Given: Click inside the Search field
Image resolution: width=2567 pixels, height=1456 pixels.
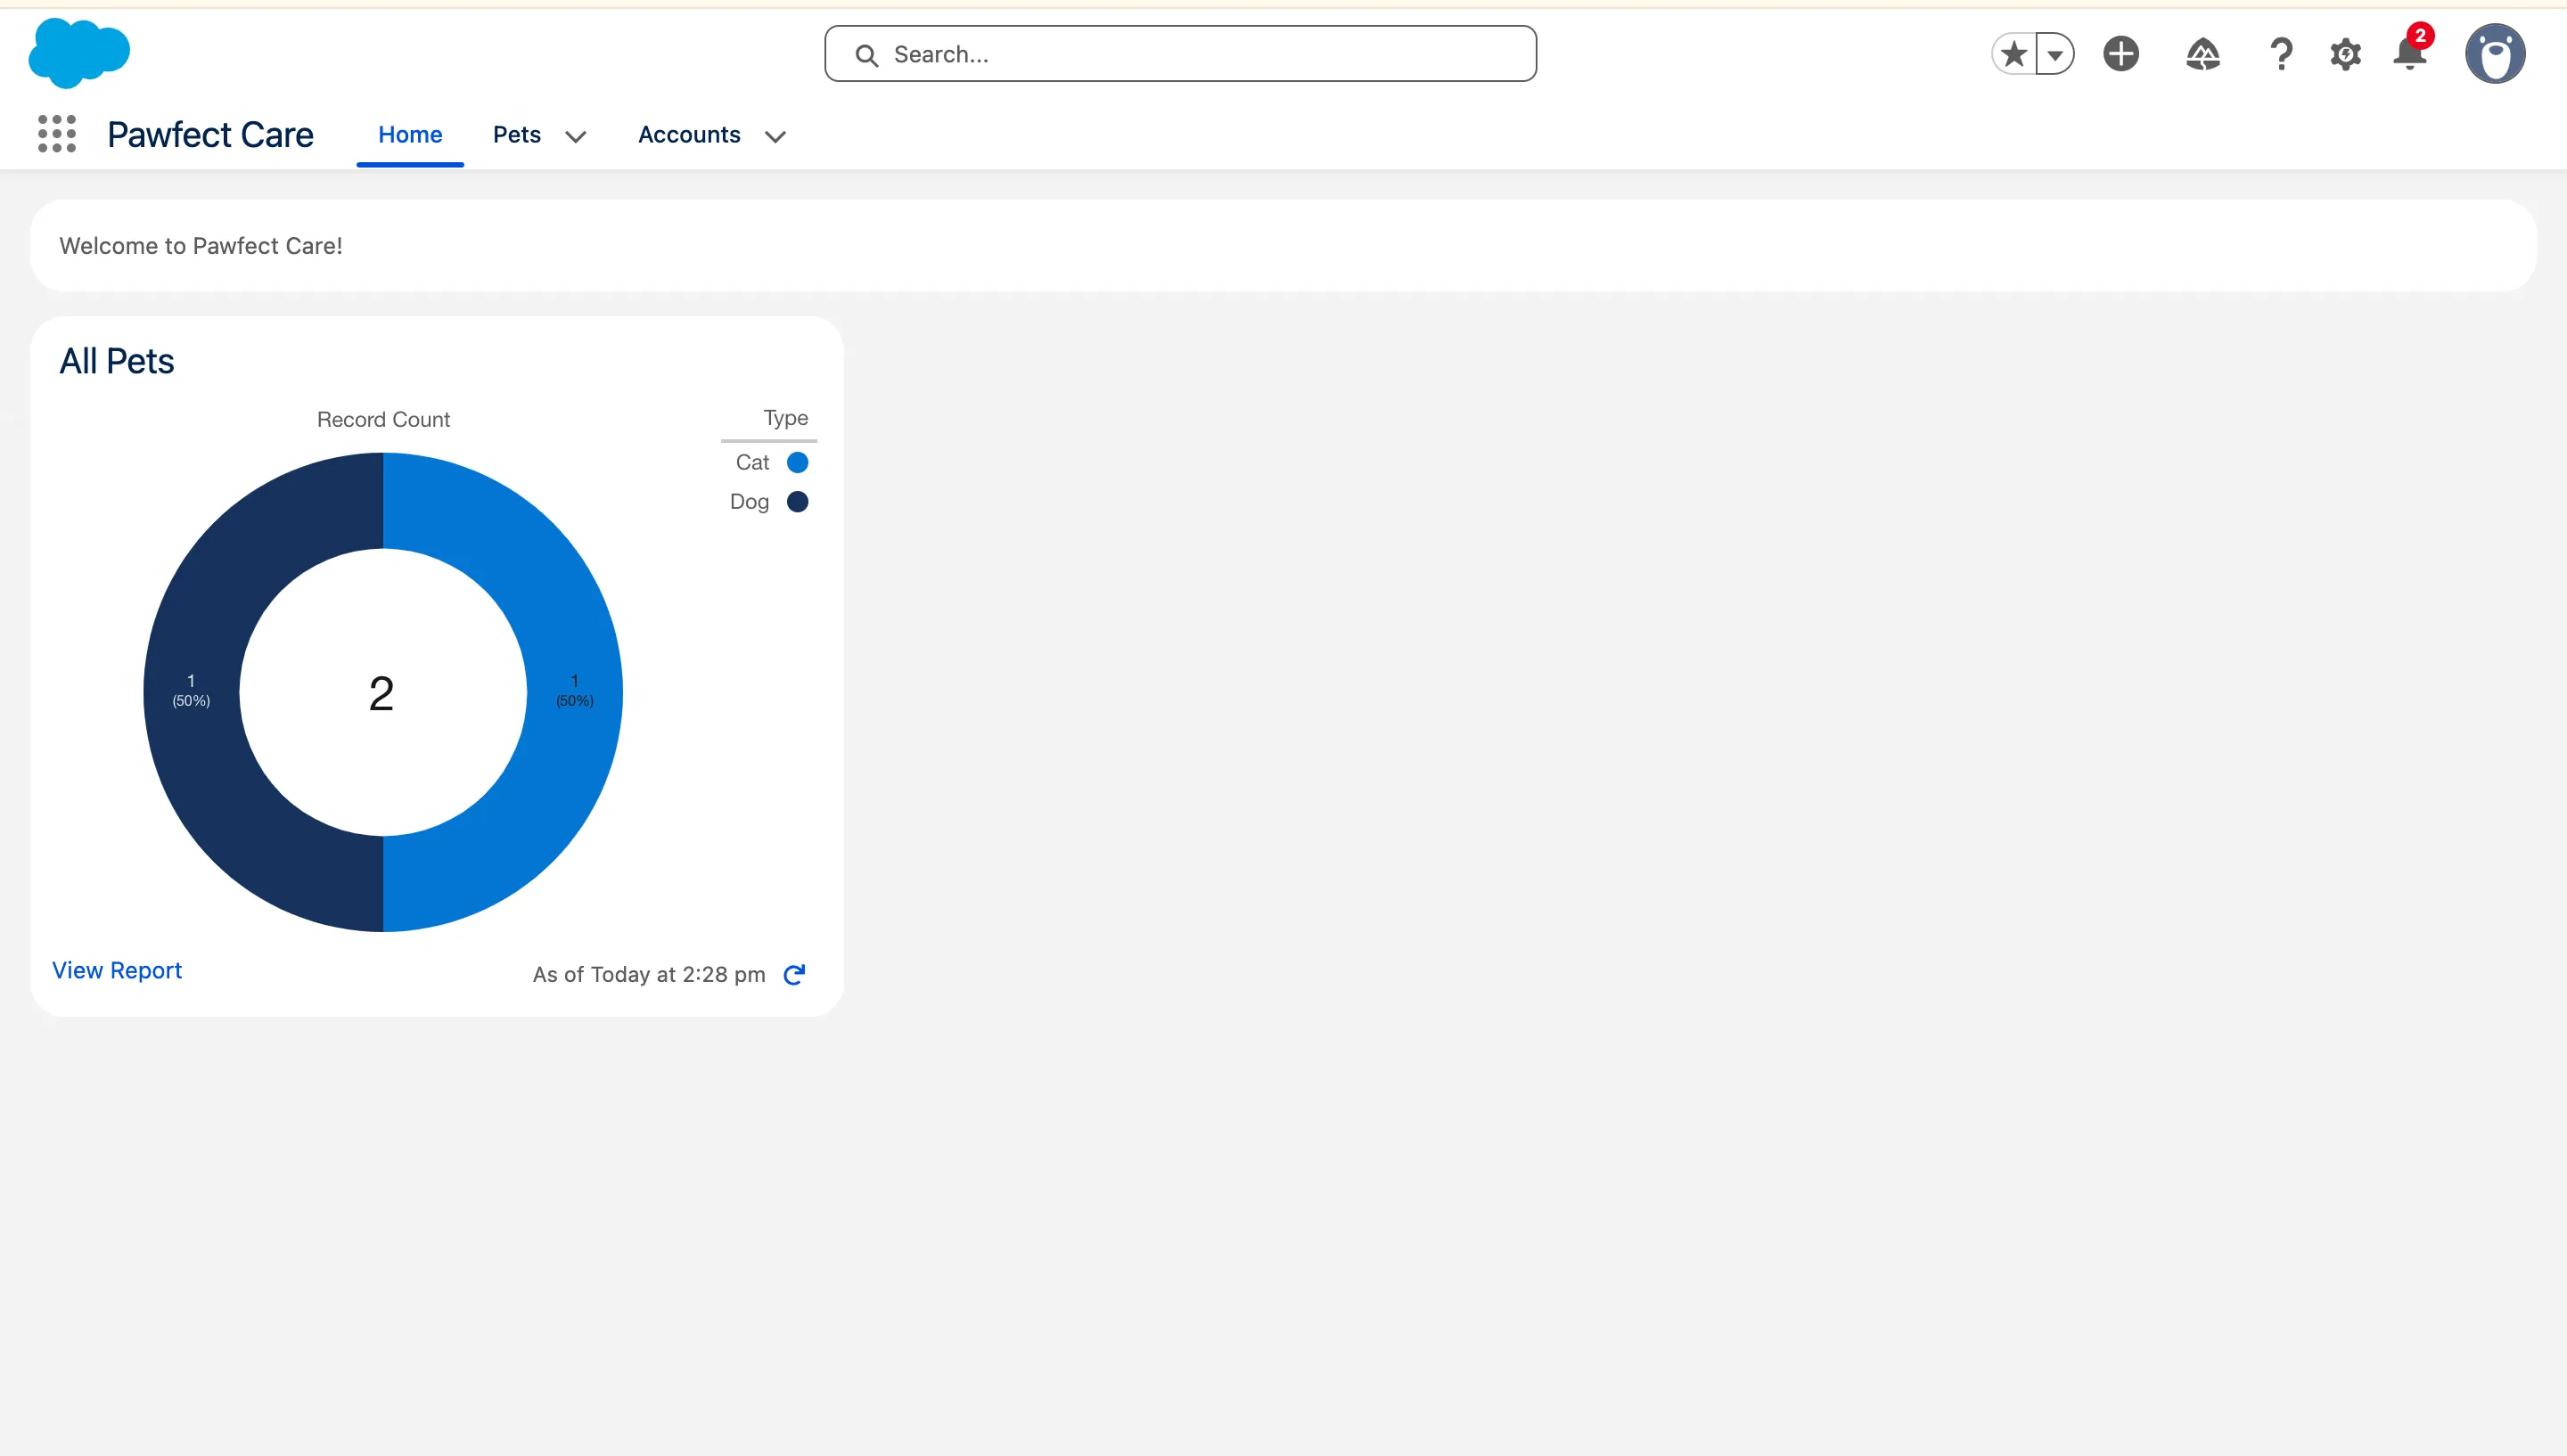Looking at the screenshot, I should tap(1180, 53).
